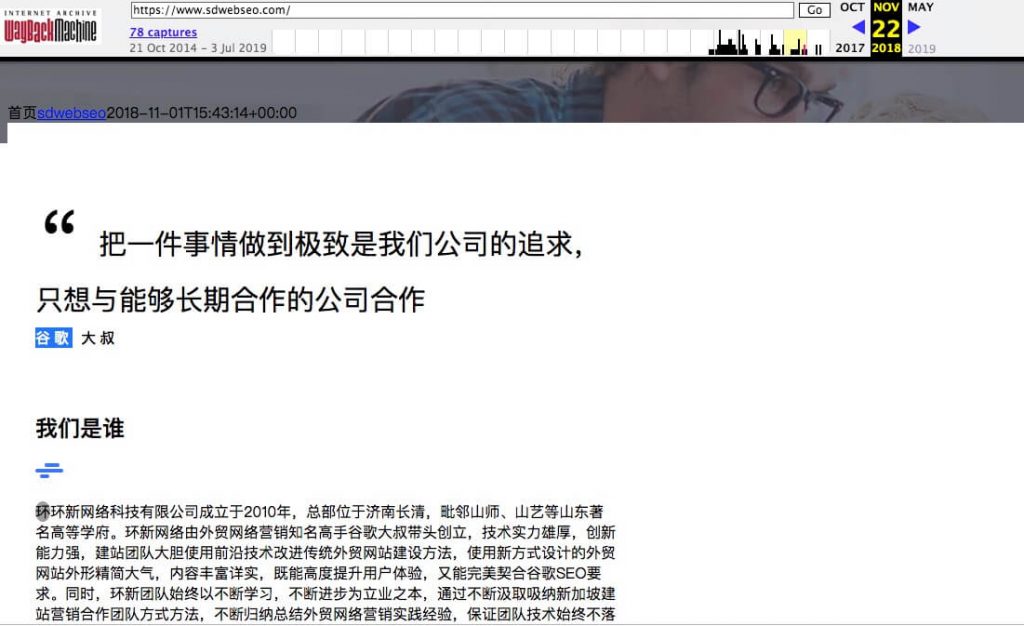The image size is (1024, 626).
Task: Click the highlighted capture date 22
Action: [x=886, y=29]
